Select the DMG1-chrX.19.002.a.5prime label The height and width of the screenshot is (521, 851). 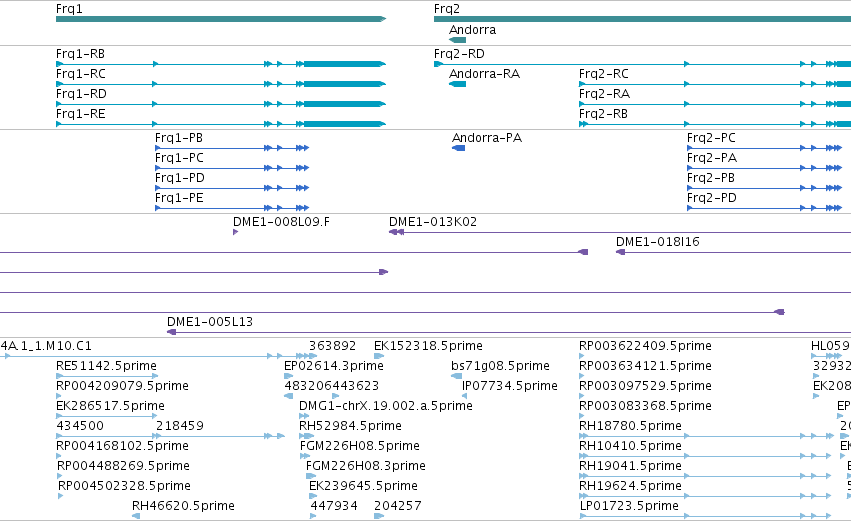click(x=386, y=406)
